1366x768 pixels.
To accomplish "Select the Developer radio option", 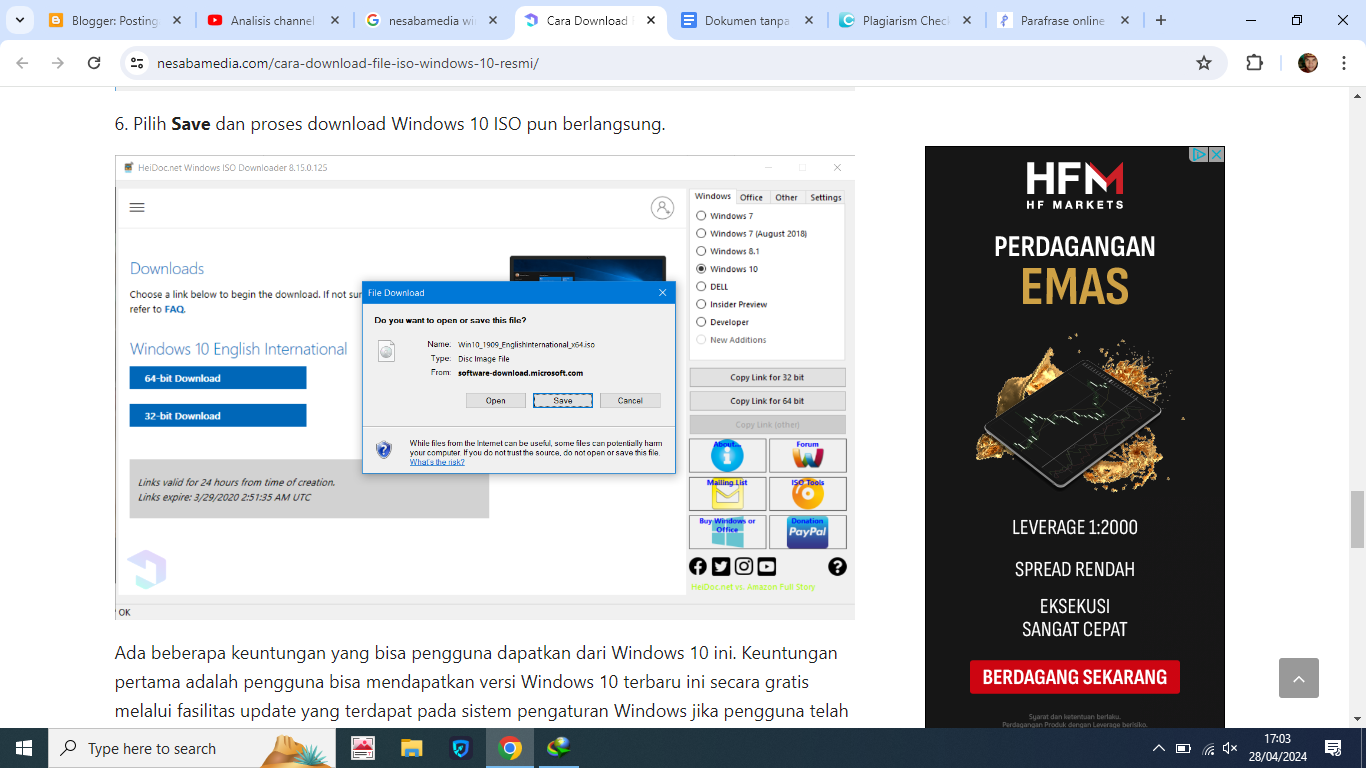I will coord(701,322).
